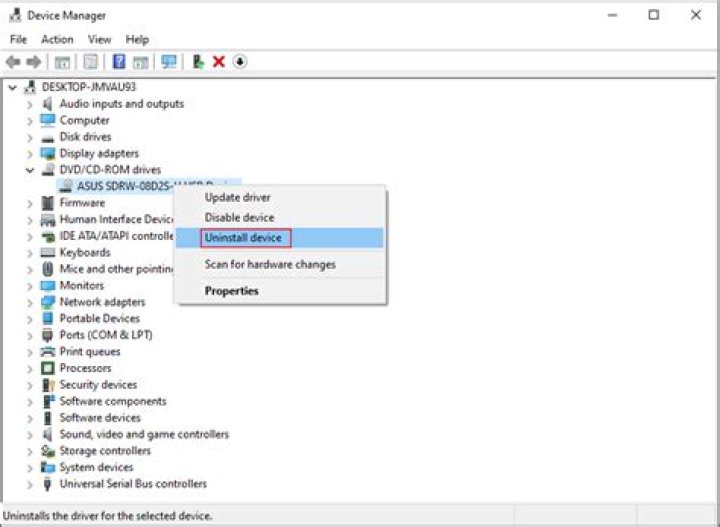
Task: Collapse the DESKTOP-JMVAU93 root node
Action: [12, 87]
